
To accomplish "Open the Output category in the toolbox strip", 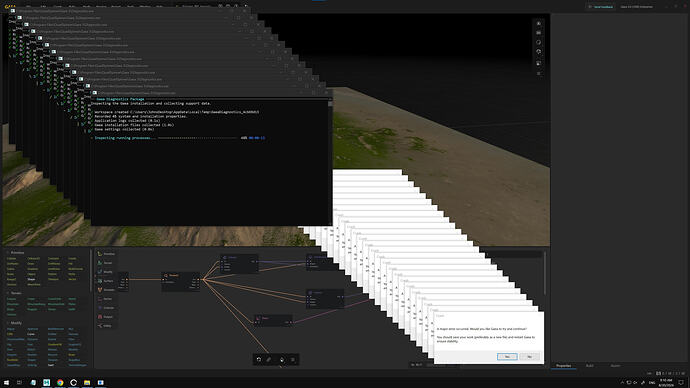I will (x=106, y=317).
